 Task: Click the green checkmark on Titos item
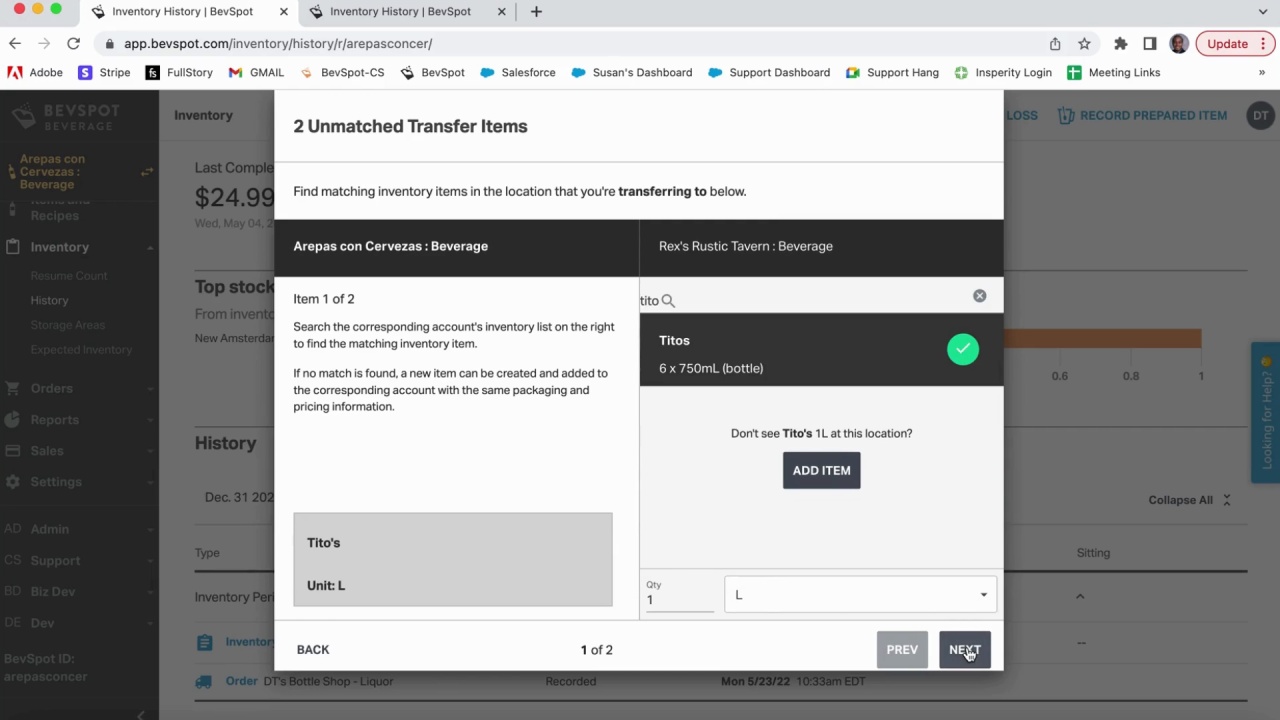pos(963,349)
